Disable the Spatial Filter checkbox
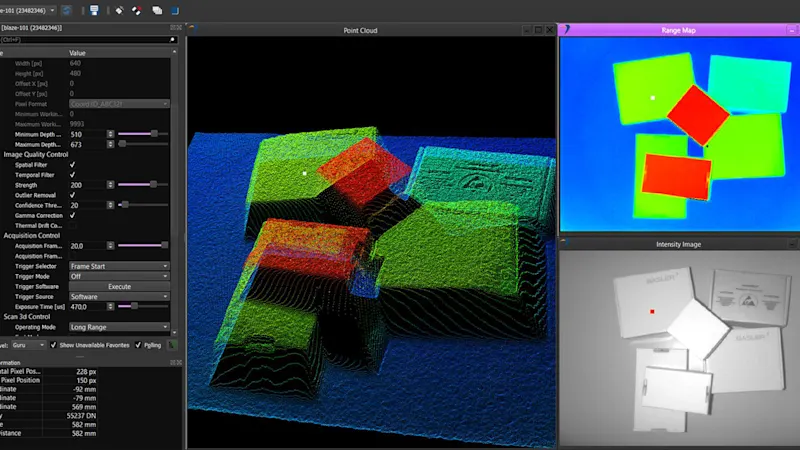The image size is (800, 450). [72, 164]
